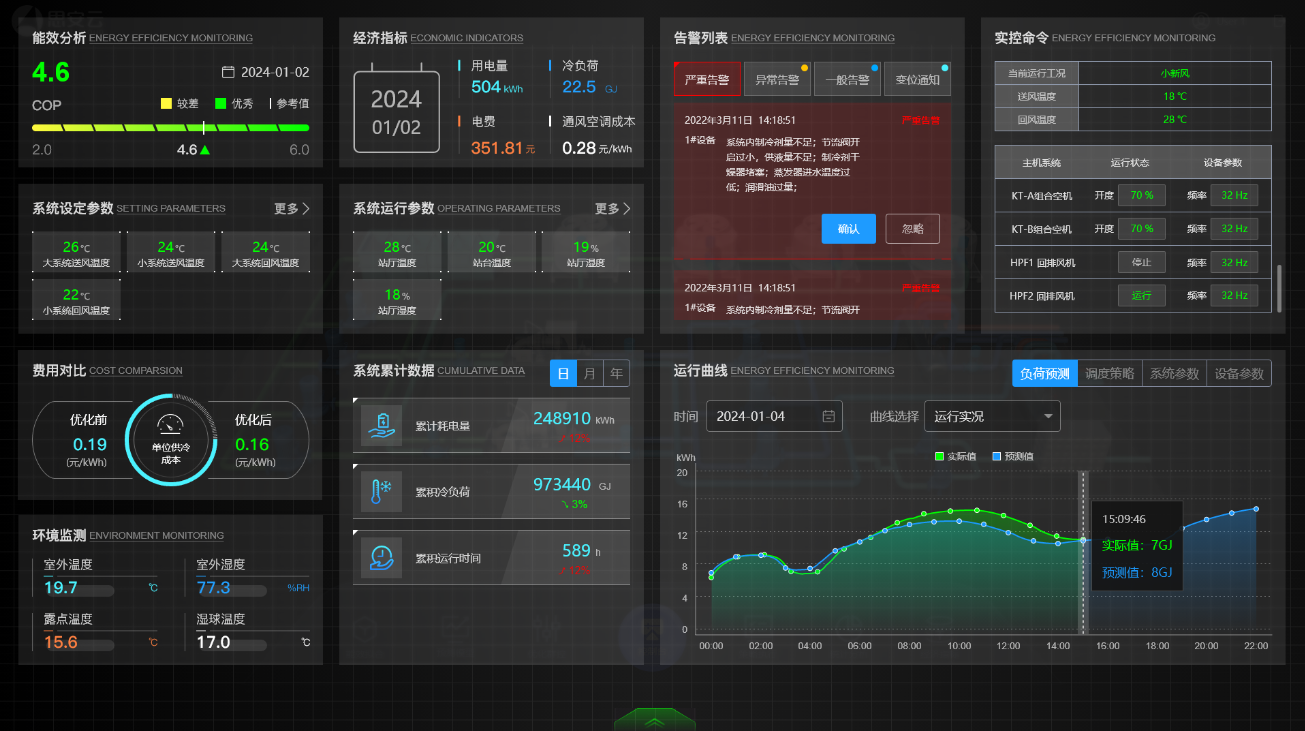Open the calendar icon in the 时间 field
1305x731 pixels.
[x=829, y=416]
